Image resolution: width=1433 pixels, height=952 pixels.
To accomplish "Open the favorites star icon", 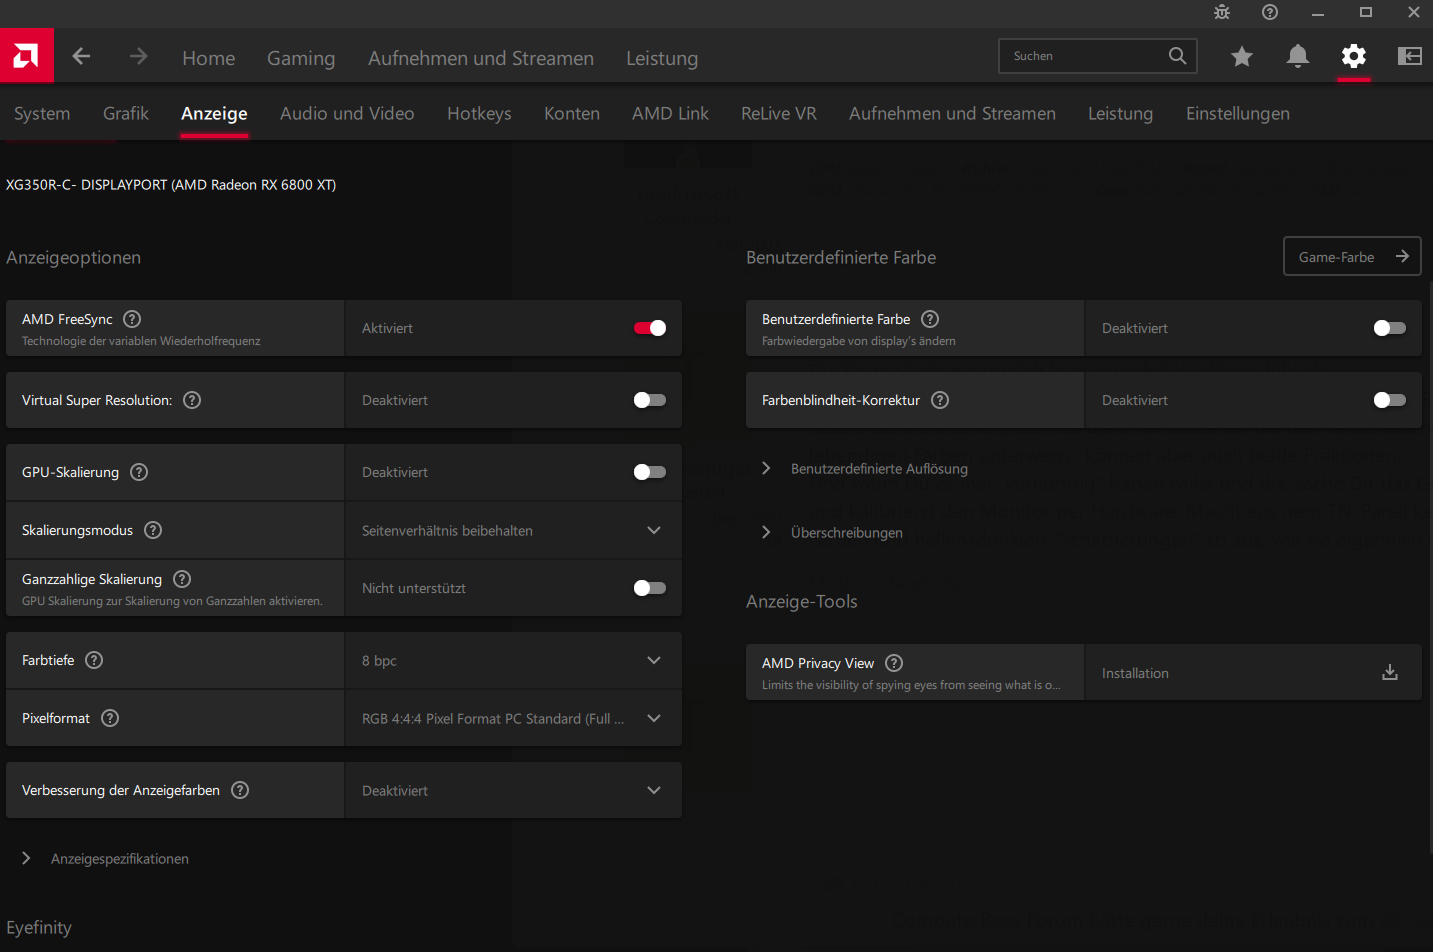I will (x=1242, y=57).
